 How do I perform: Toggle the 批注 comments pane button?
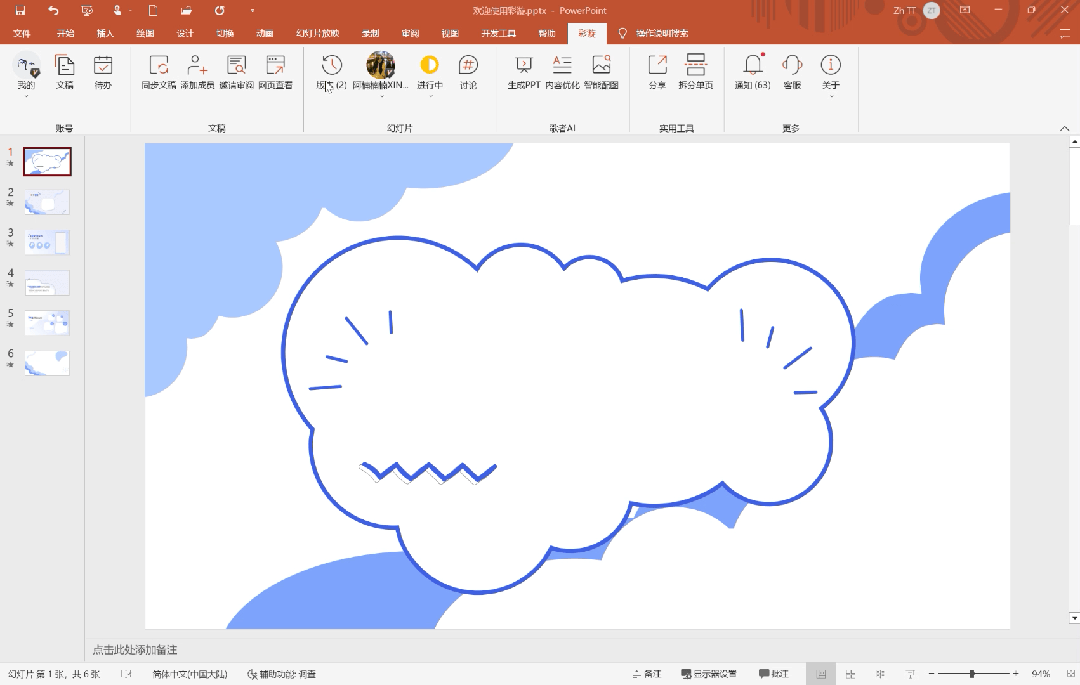[773, 674]
